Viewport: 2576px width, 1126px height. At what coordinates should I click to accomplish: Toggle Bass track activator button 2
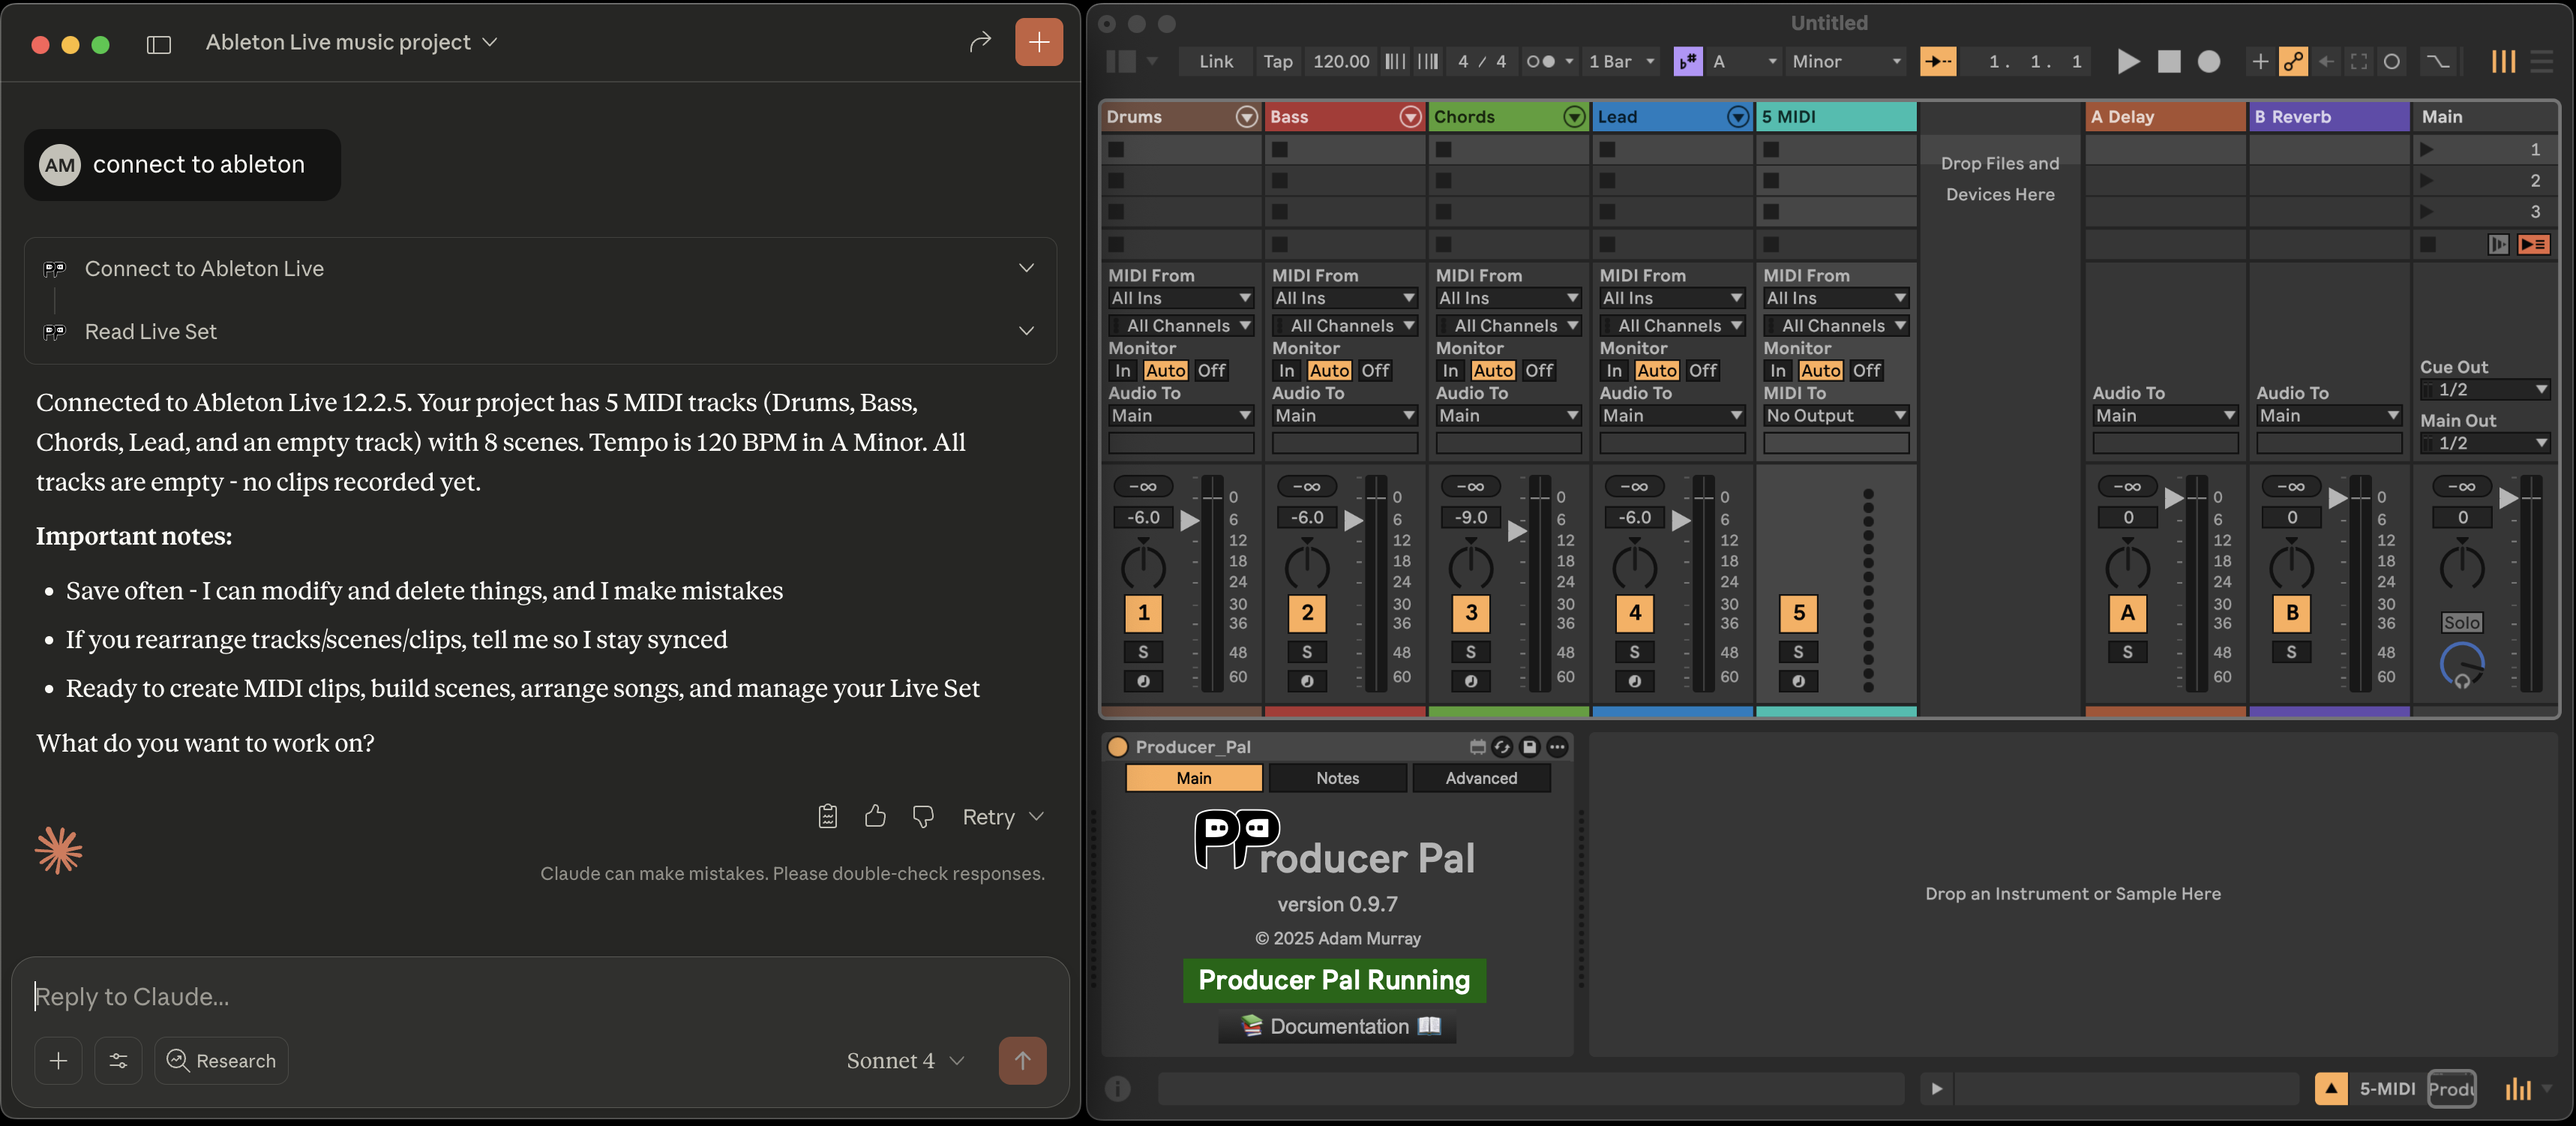pyautogui.click(x=1307, y=613)
